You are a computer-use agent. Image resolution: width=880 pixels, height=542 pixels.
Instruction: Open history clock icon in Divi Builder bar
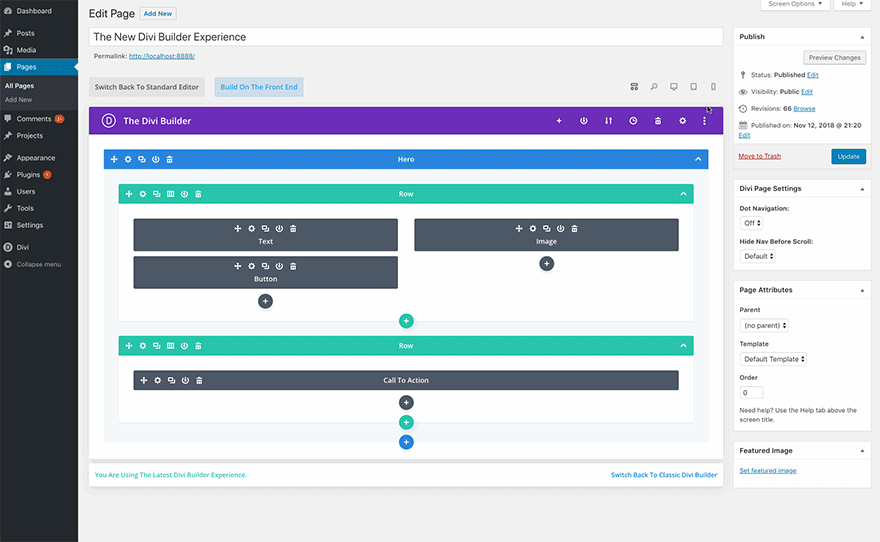(x=633, y=121)
